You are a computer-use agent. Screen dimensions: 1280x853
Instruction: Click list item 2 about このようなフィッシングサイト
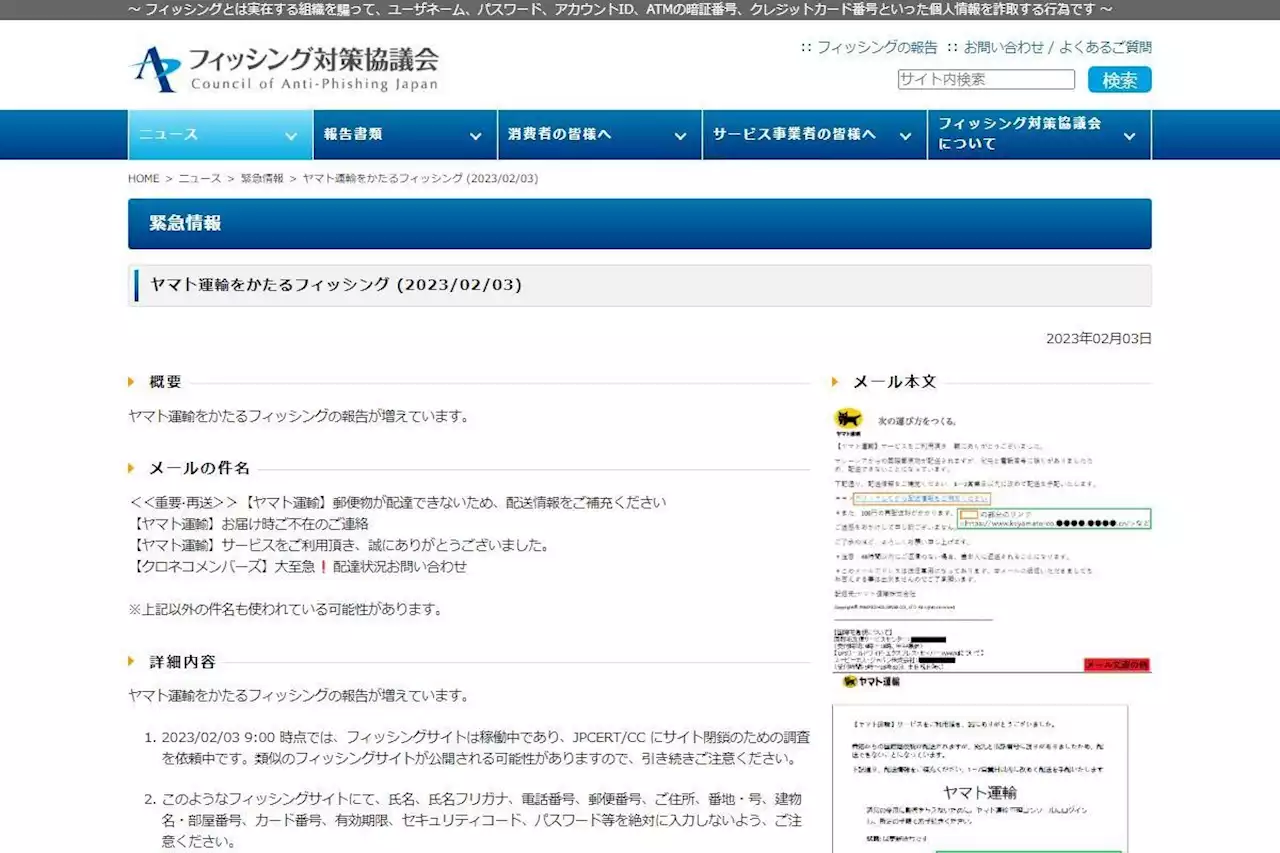[x=482, y=820]
